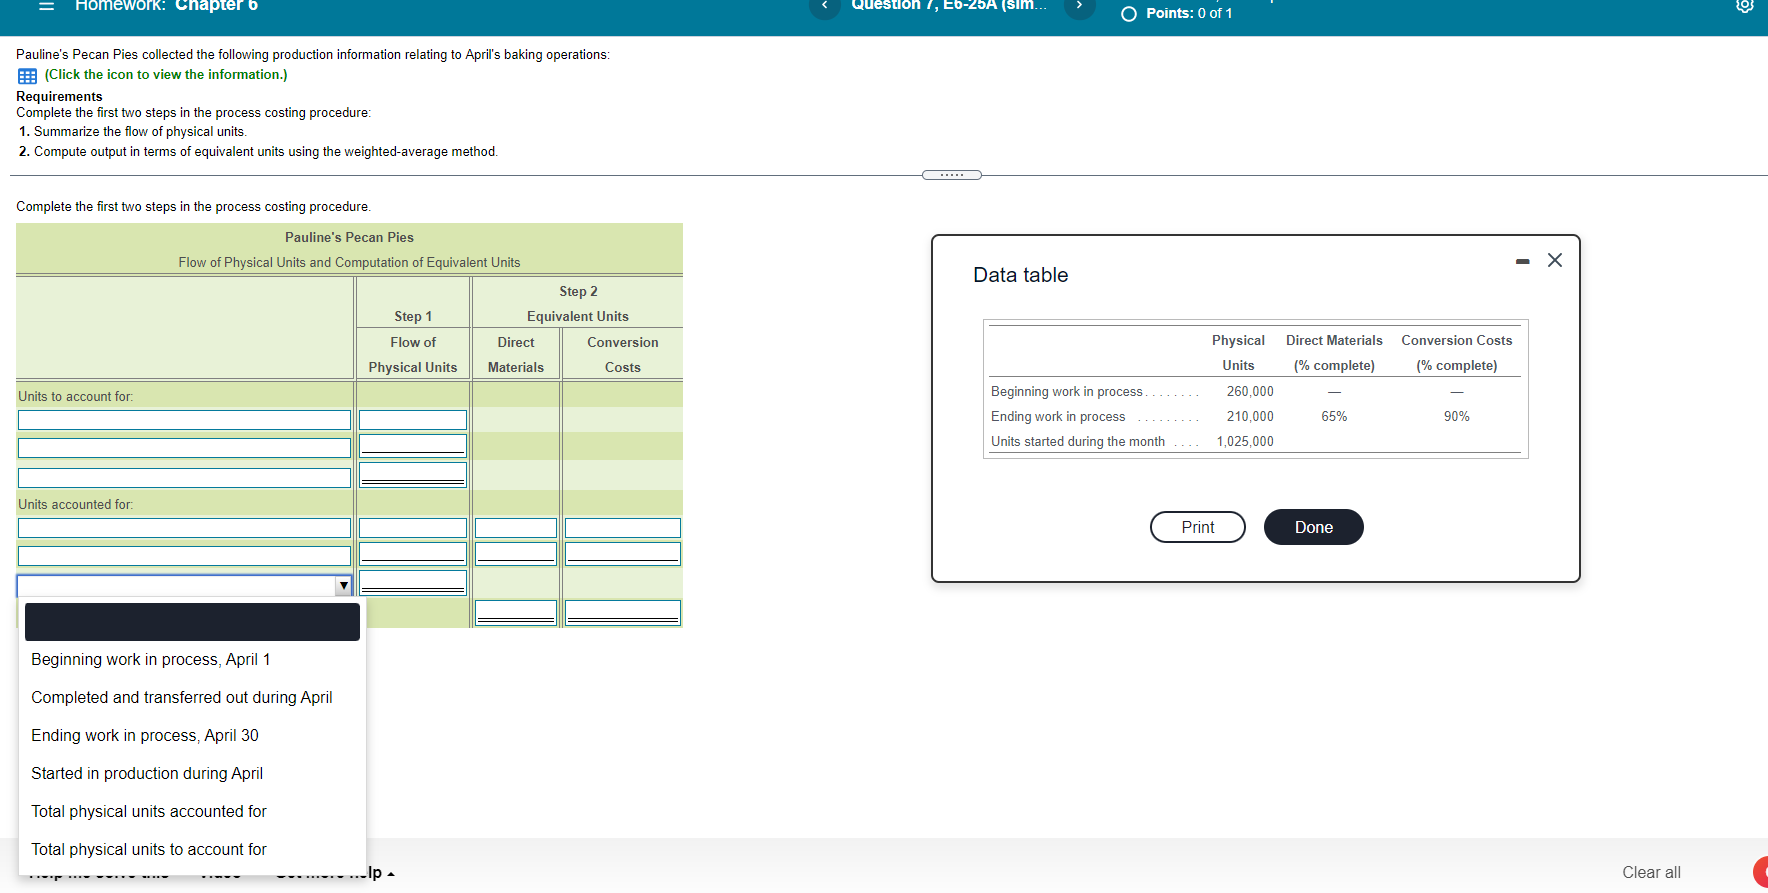Viewport: 1768px width, 893px height.
Task: Expand the requirements divider handle
Action: (952, 175)
